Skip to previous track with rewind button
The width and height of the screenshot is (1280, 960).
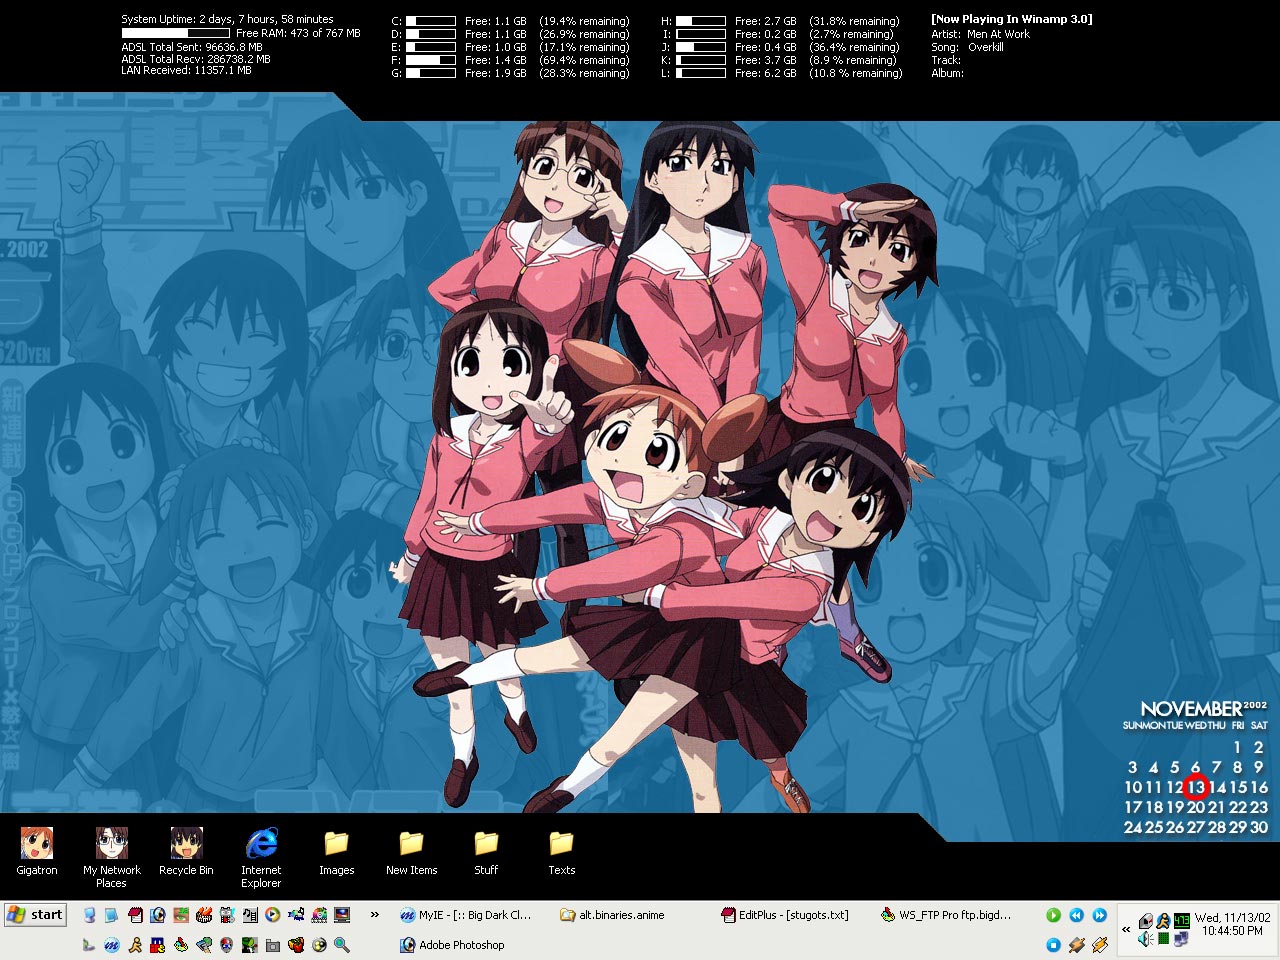coord(1076,915)
